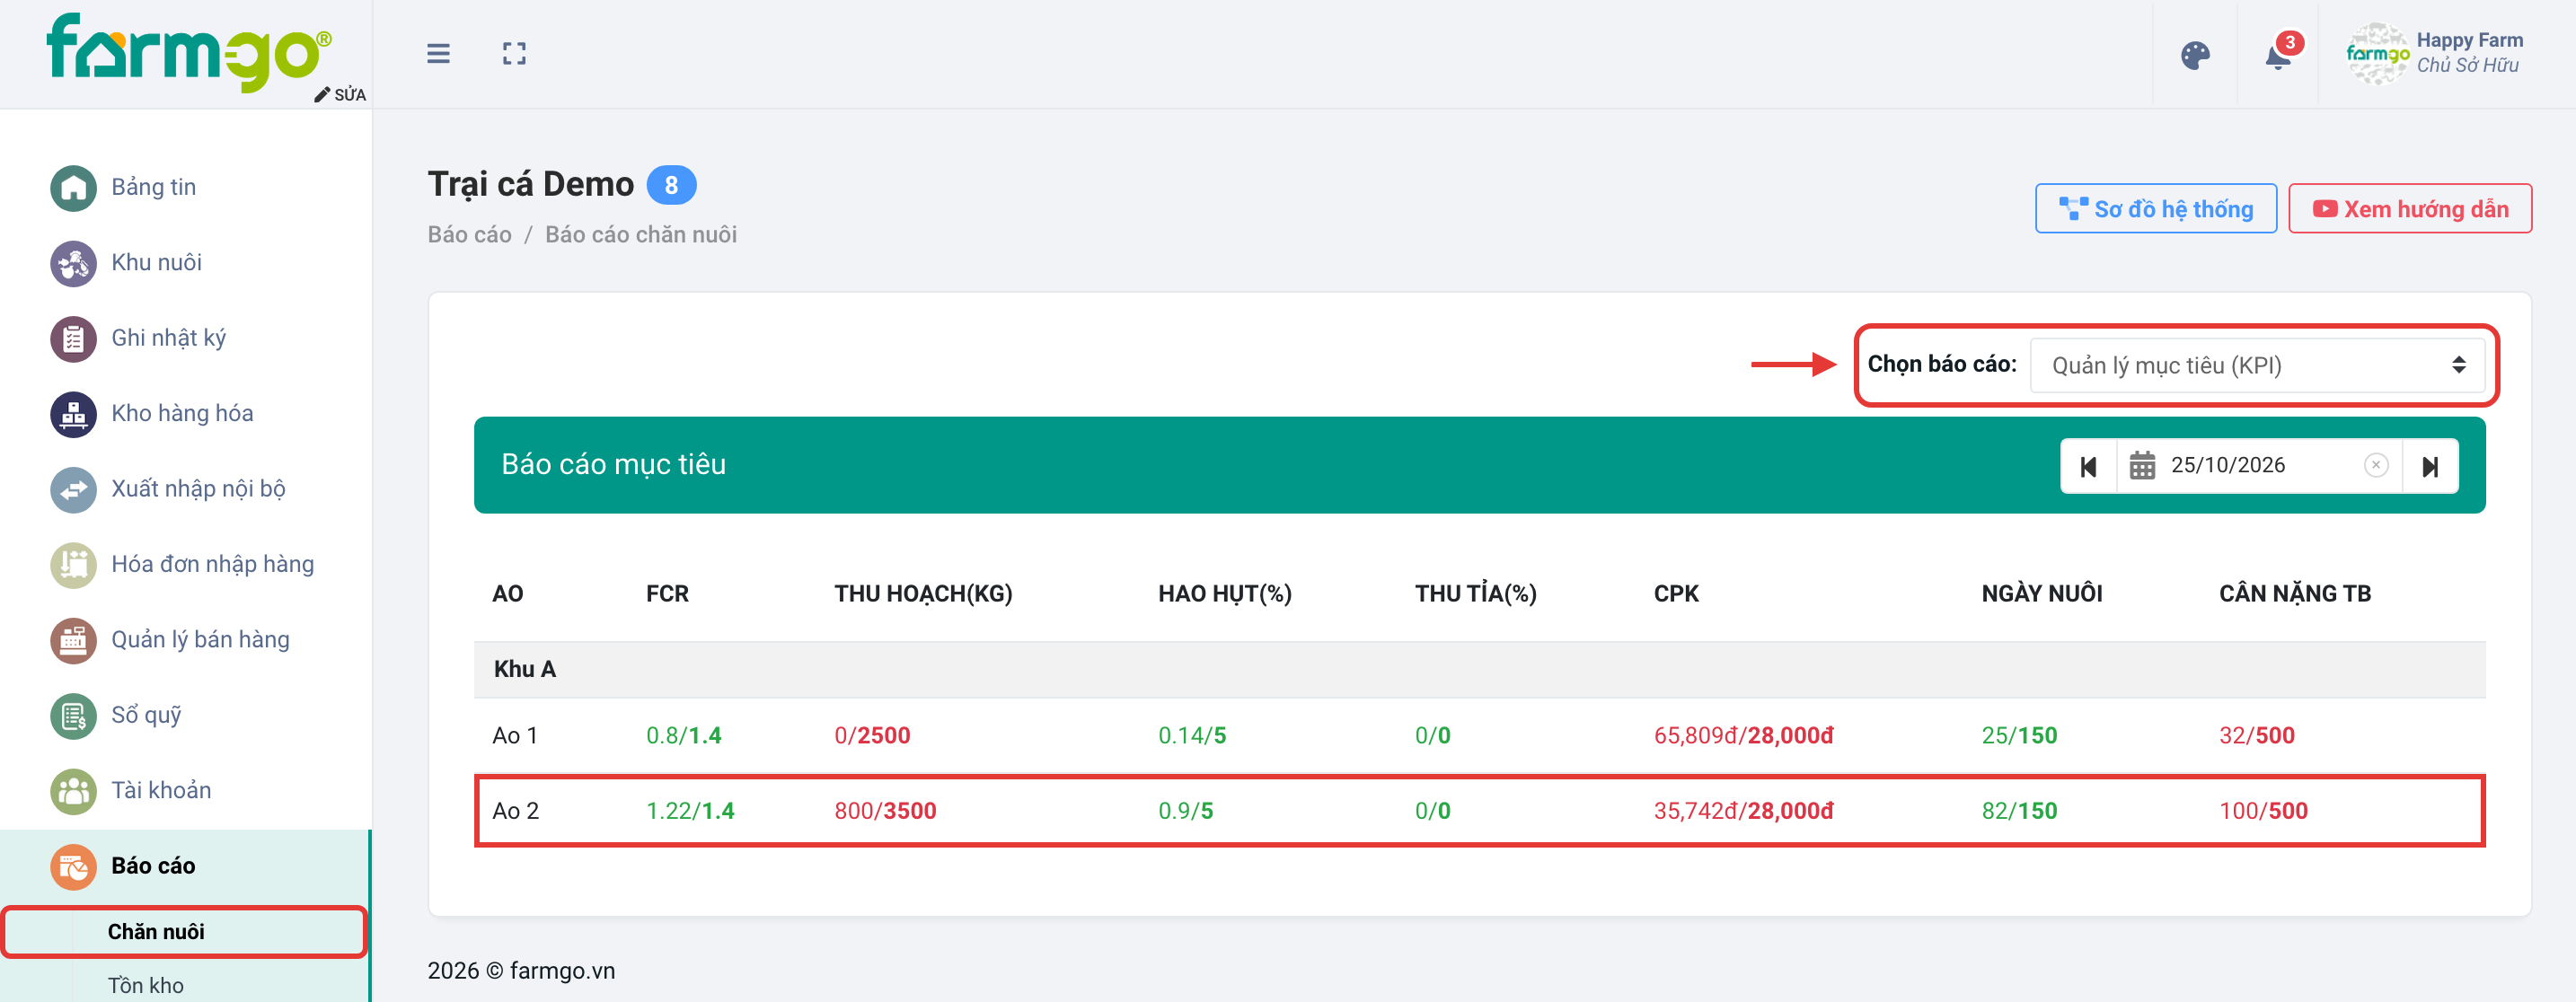Viewport: 2576px width, 1002px height.
Task: Open Kho hàng hóa menu
Action: (182, 413)
